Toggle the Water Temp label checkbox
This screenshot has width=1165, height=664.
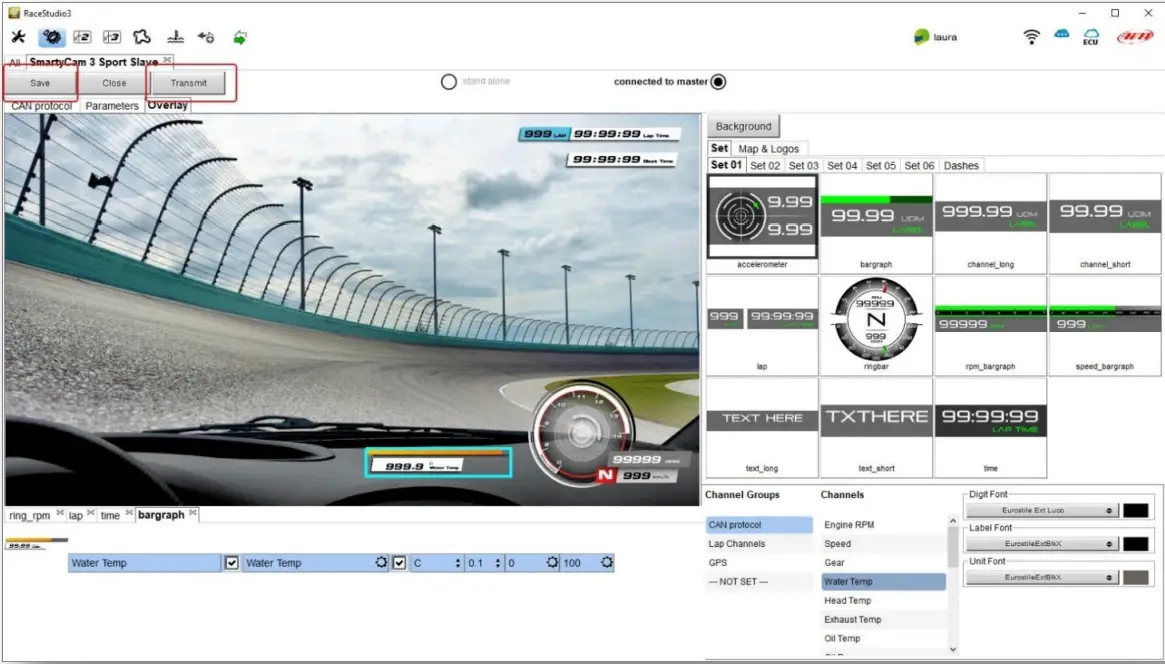tap(230, 562)
